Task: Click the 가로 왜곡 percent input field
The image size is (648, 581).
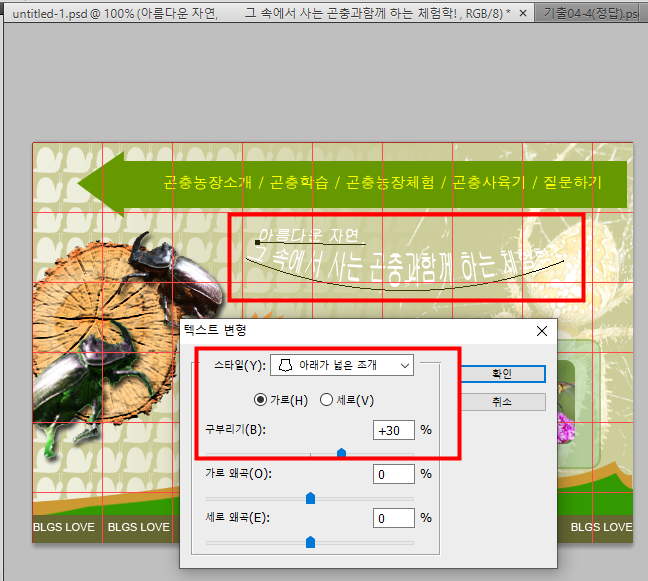Action: tap(393, 474)
